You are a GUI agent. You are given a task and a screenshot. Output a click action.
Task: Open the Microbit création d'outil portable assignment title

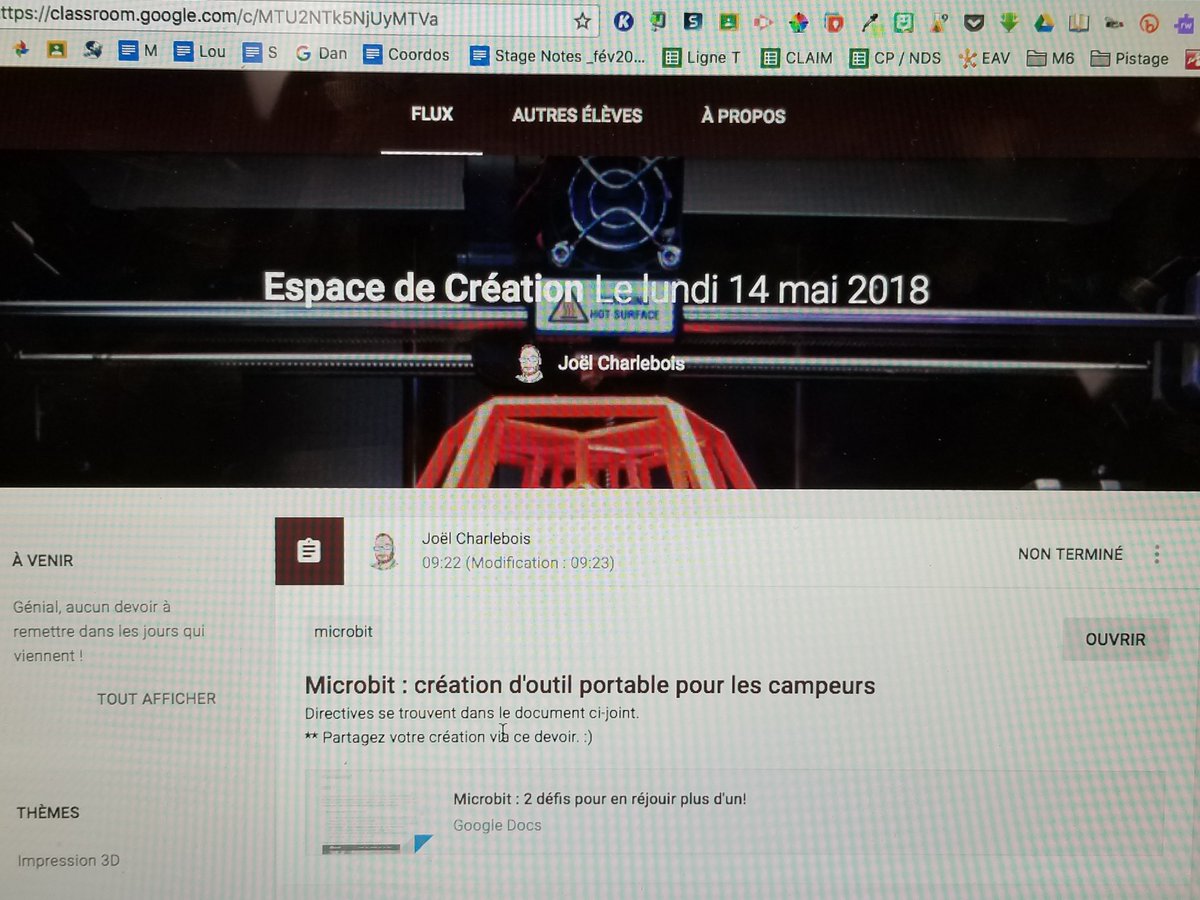(x=590, y=686)
